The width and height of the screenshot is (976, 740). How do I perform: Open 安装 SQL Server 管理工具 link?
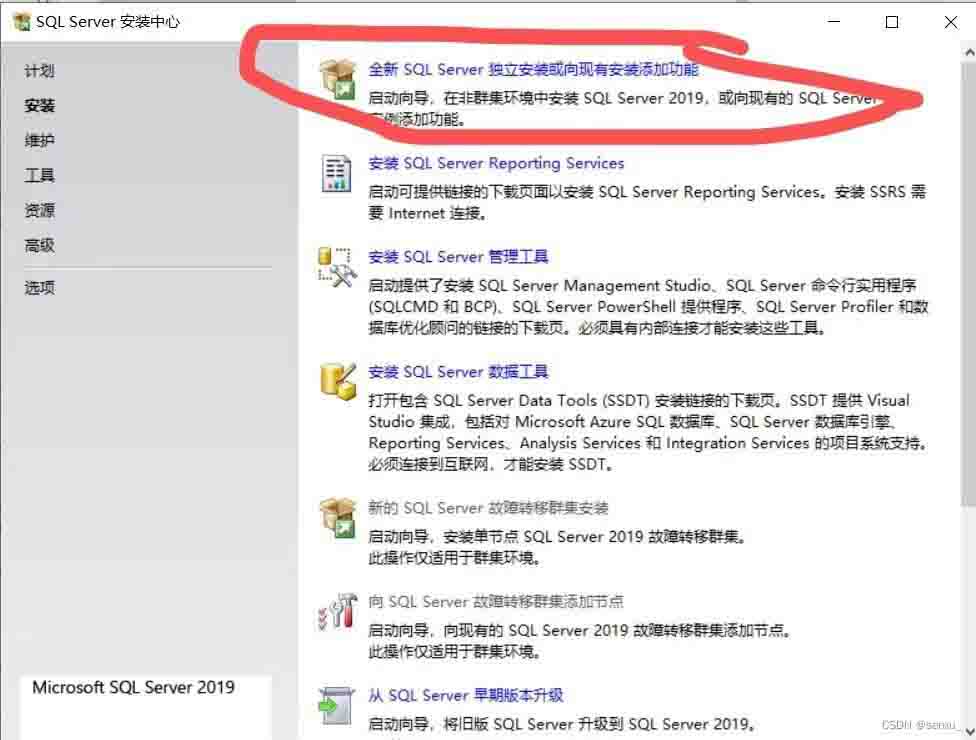[458, 256]
